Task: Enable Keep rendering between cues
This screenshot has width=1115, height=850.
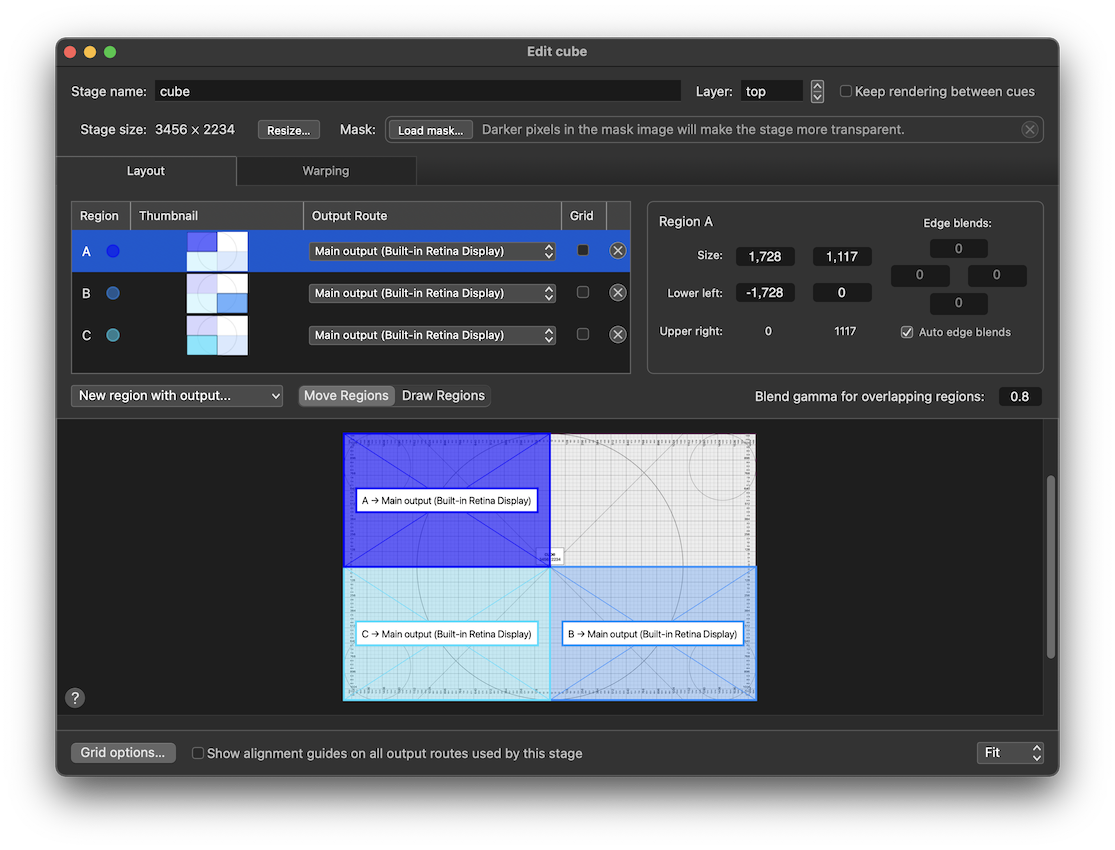Action: 846,91
